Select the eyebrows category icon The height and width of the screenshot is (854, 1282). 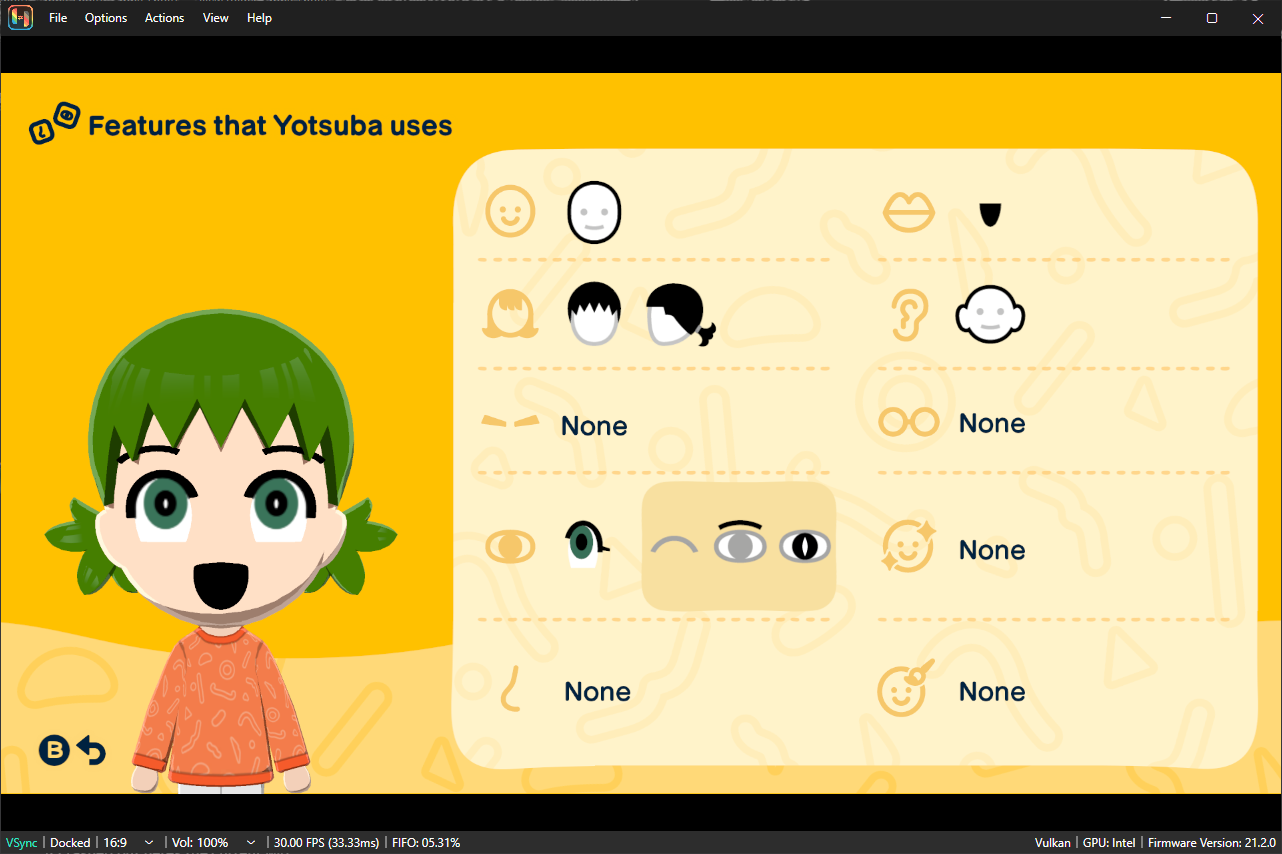pos(511,421)
